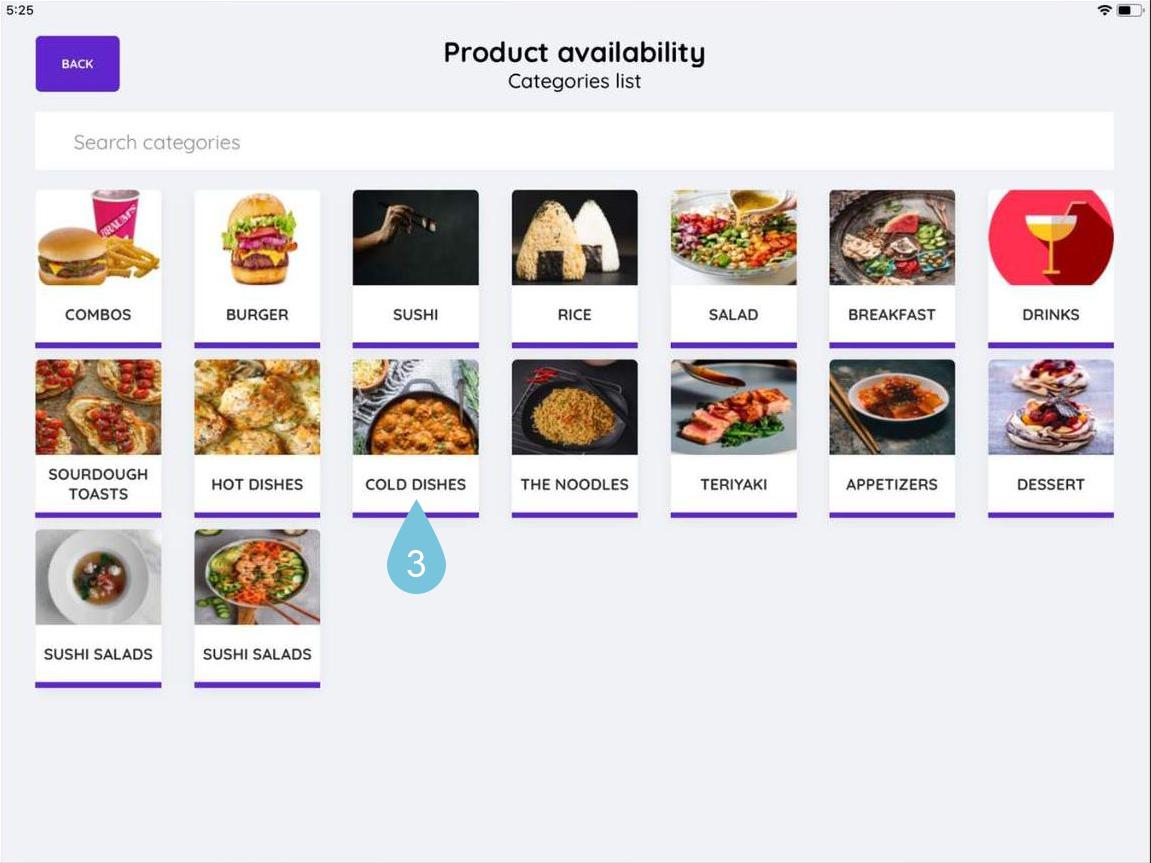Tap the Drinks cocktail icon tile
Viewport: 1151px width, 863px height.
[1050, 268]
